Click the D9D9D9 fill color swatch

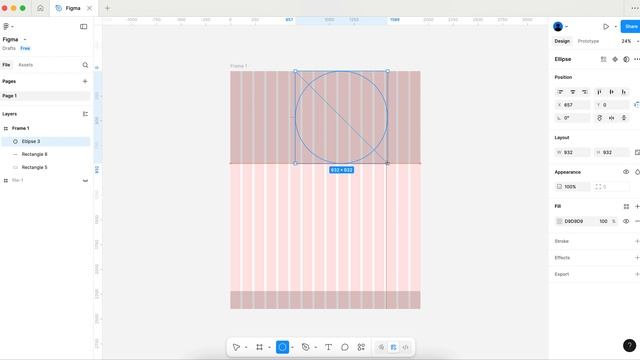coord(560,221)
